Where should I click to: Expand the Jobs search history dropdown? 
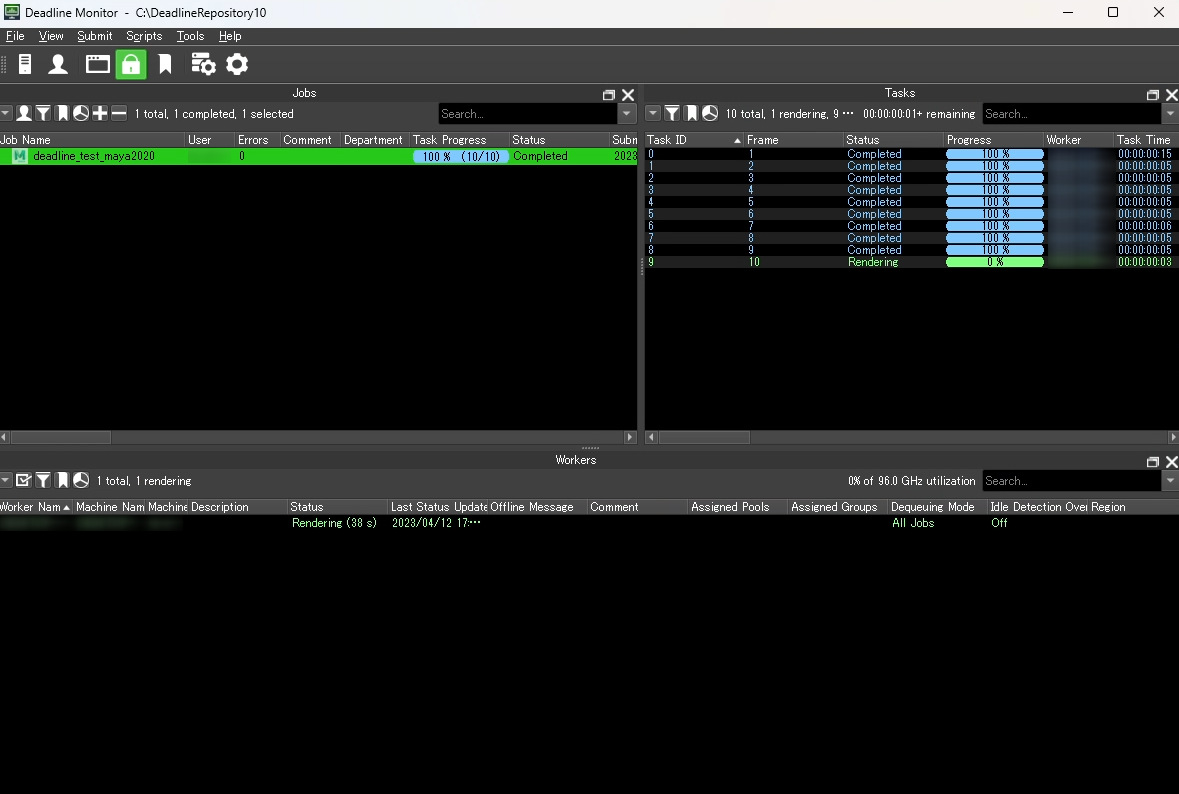[x=627, y=114]
